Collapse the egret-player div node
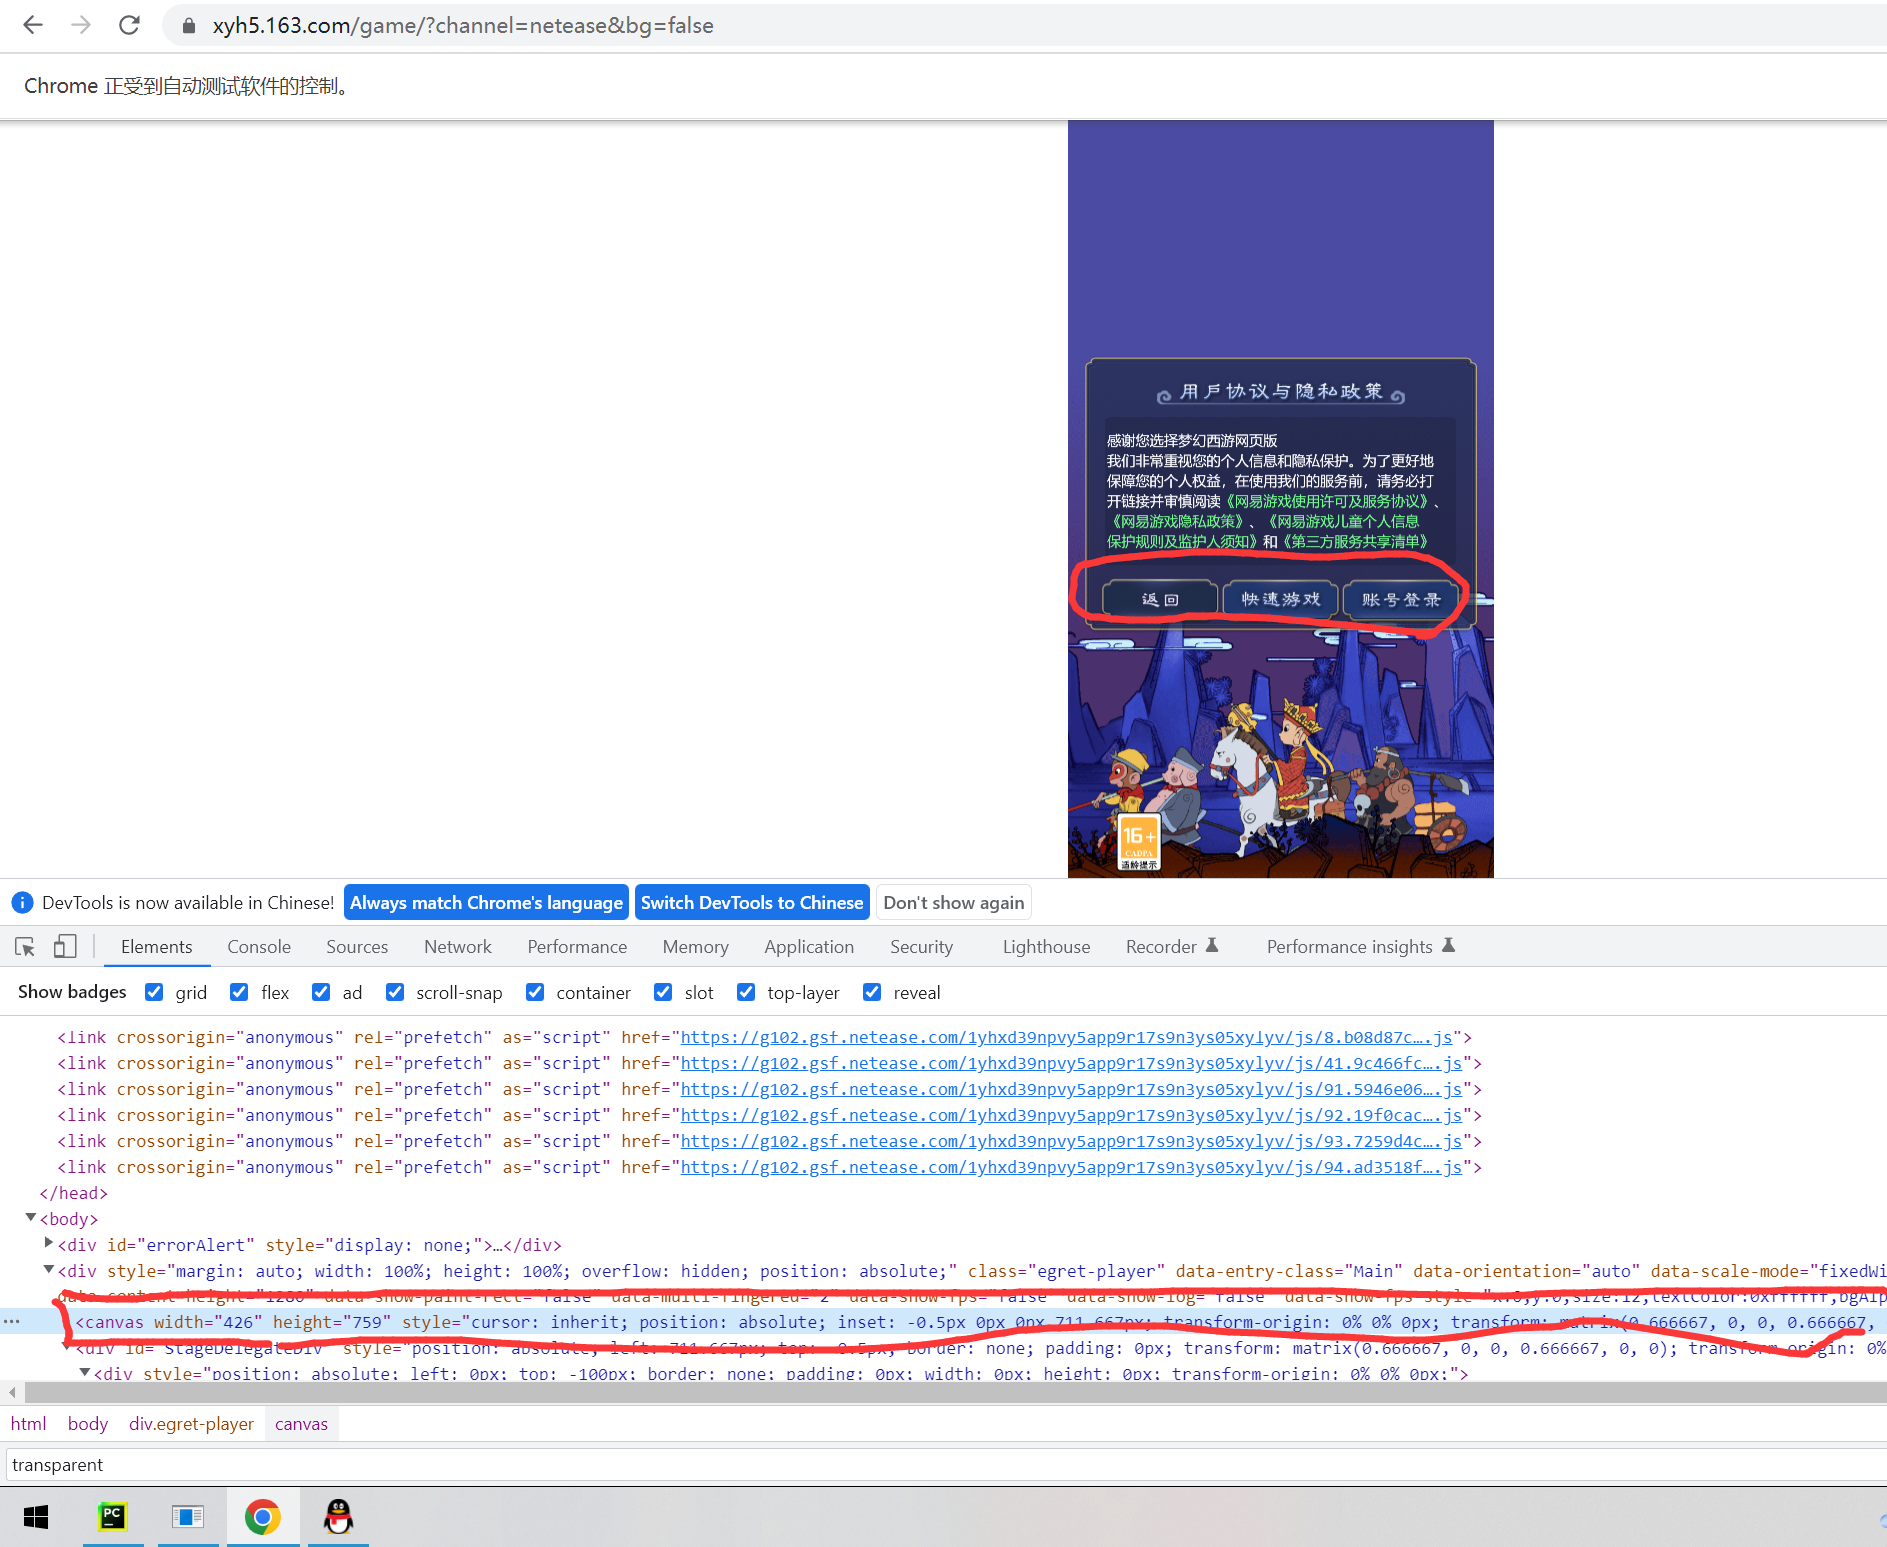This screenshot has width=1887, height=1547. click(48, 1270)
